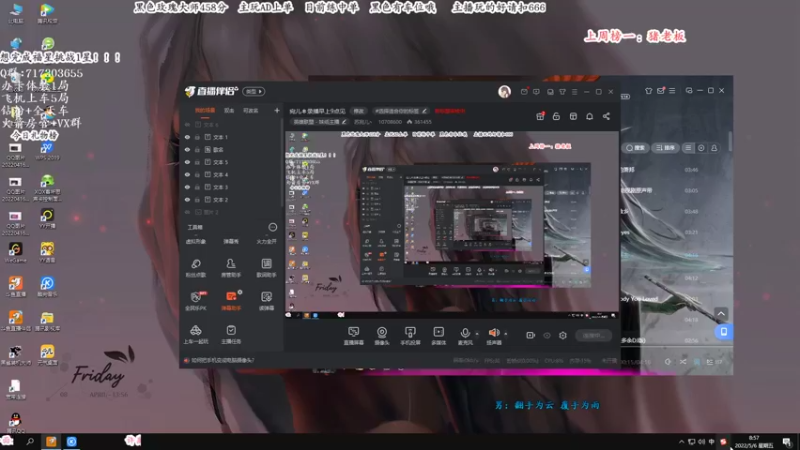800x450 pixels.
Task: Open the 虚拟形象 toolbox tab
Action: tap(195, 241)
